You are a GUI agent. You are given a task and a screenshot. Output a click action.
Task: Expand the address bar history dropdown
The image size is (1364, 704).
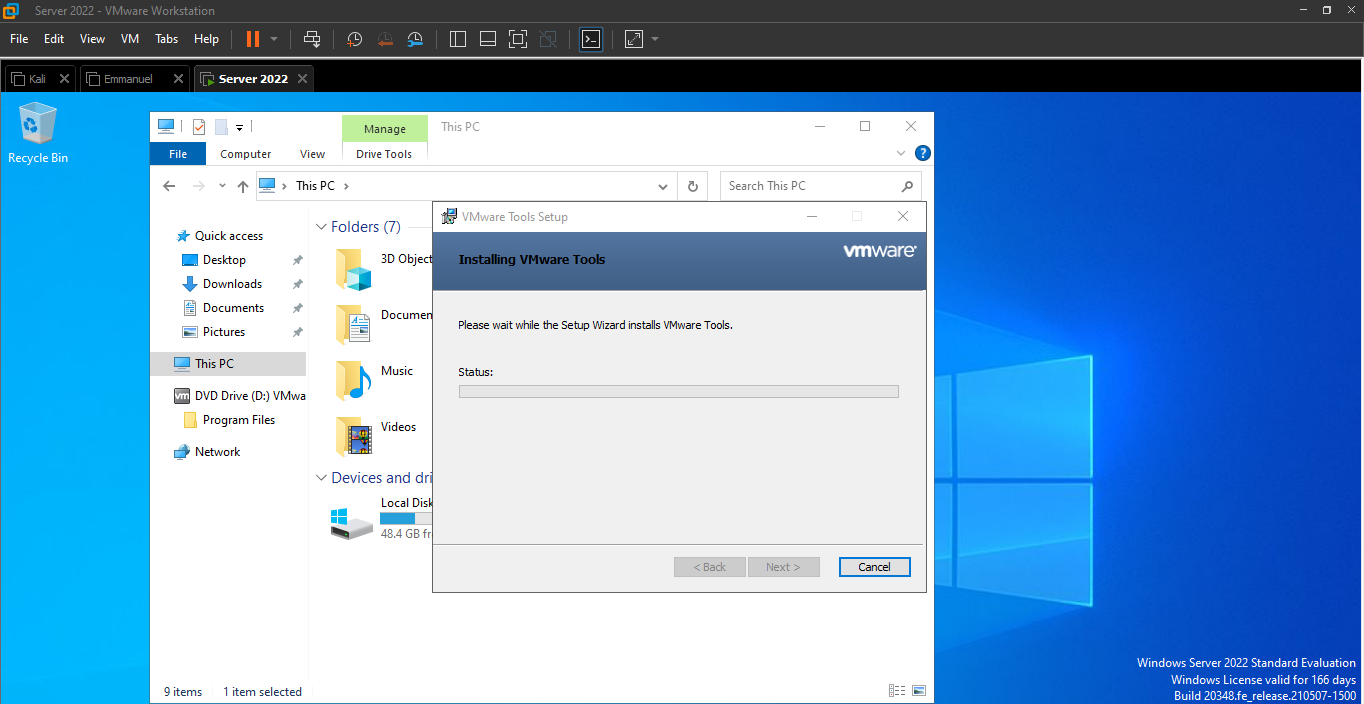click(x=663, y=186)
